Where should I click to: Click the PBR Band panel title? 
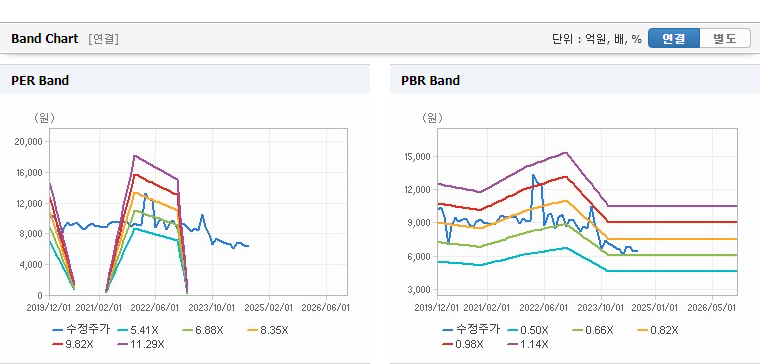[x=430, y=80]
